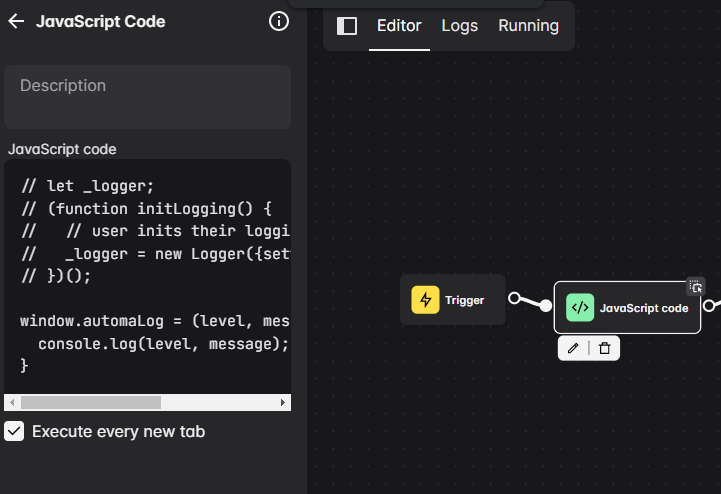The image size is (721, 494).
Task: Switch to the Editor tab
Action: 399,26
